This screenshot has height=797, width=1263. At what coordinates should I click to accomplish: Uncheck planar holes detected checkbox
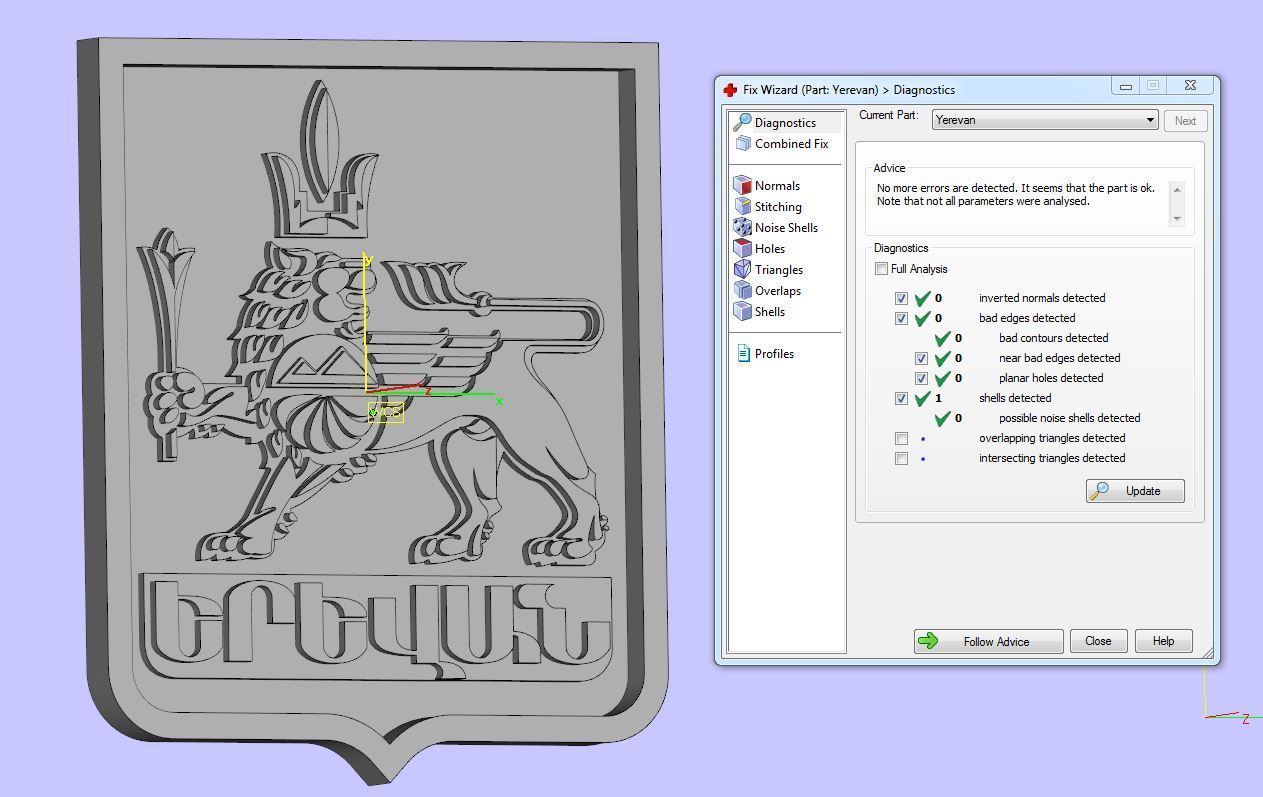921,378
